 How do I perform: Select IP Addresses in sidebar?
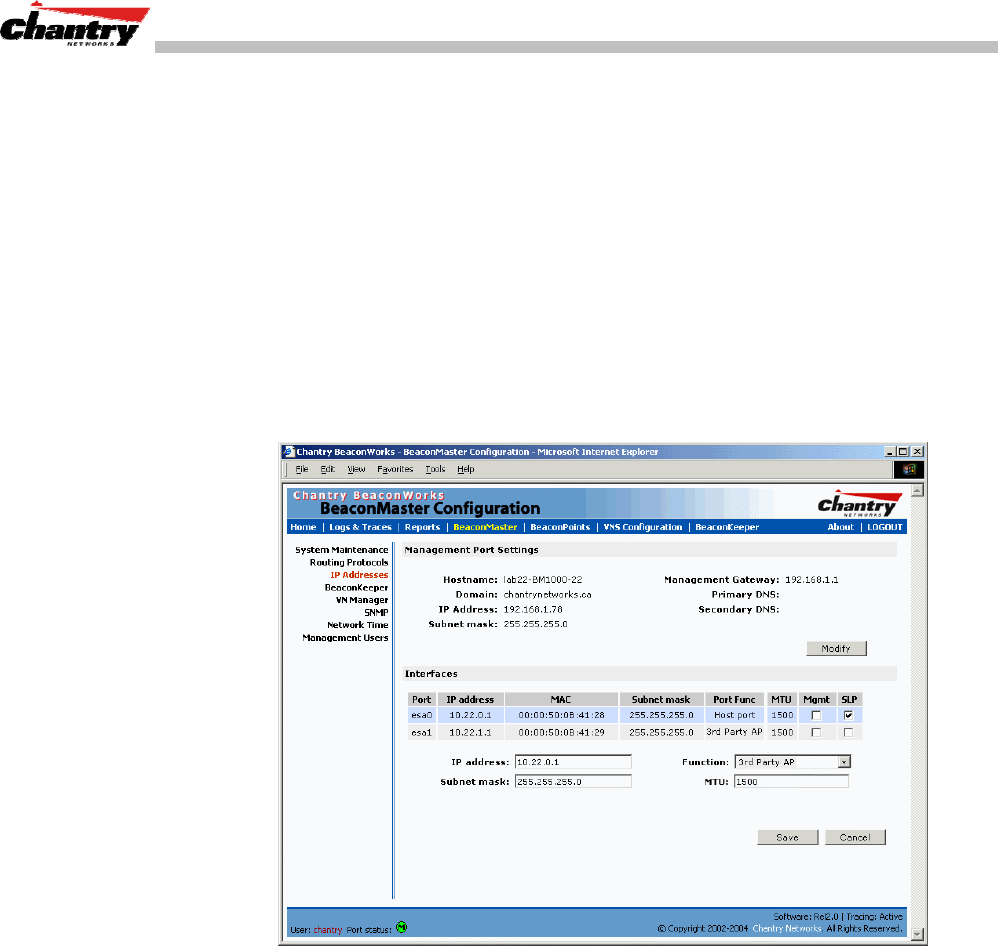coord(359,575)
